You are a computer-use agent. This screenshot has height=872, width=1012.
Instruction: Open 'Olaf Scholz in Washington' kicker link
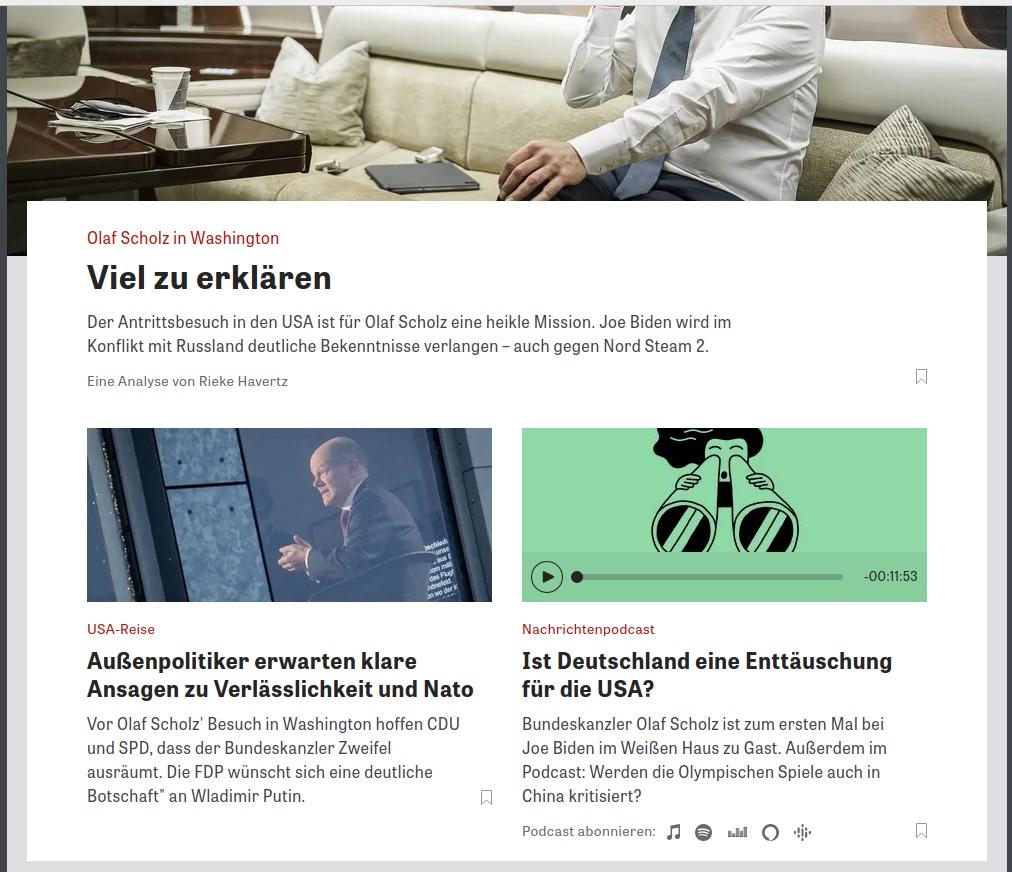[x=183, y=238]
